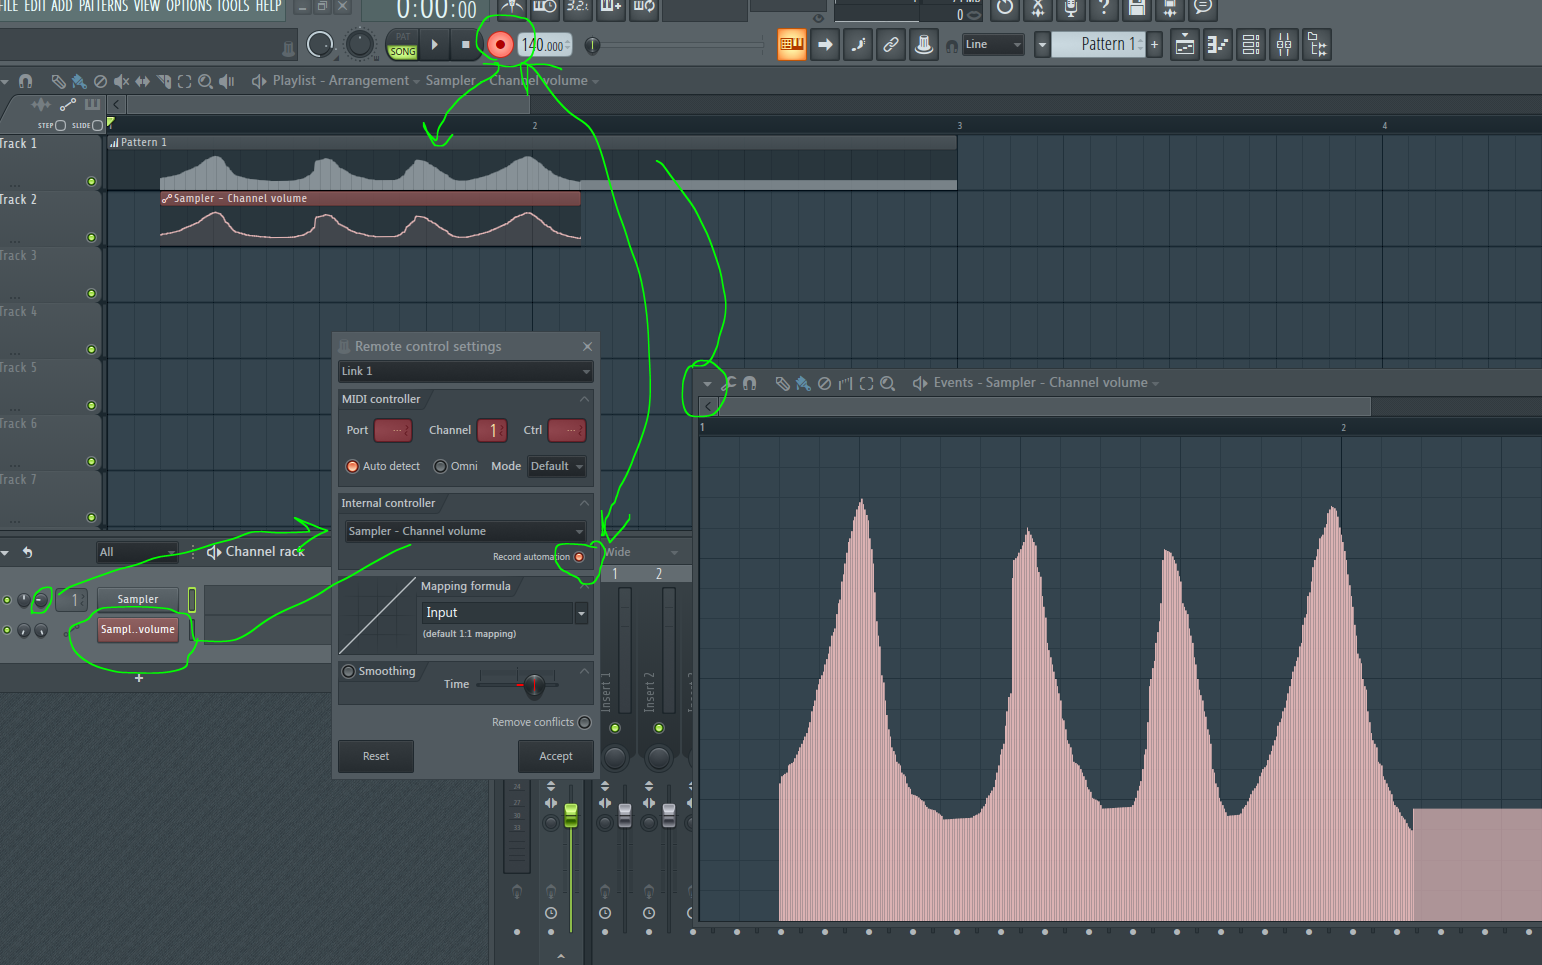
Task: Toggle the Playlist magnet snap icon
Action: click(x=26, y=81)
